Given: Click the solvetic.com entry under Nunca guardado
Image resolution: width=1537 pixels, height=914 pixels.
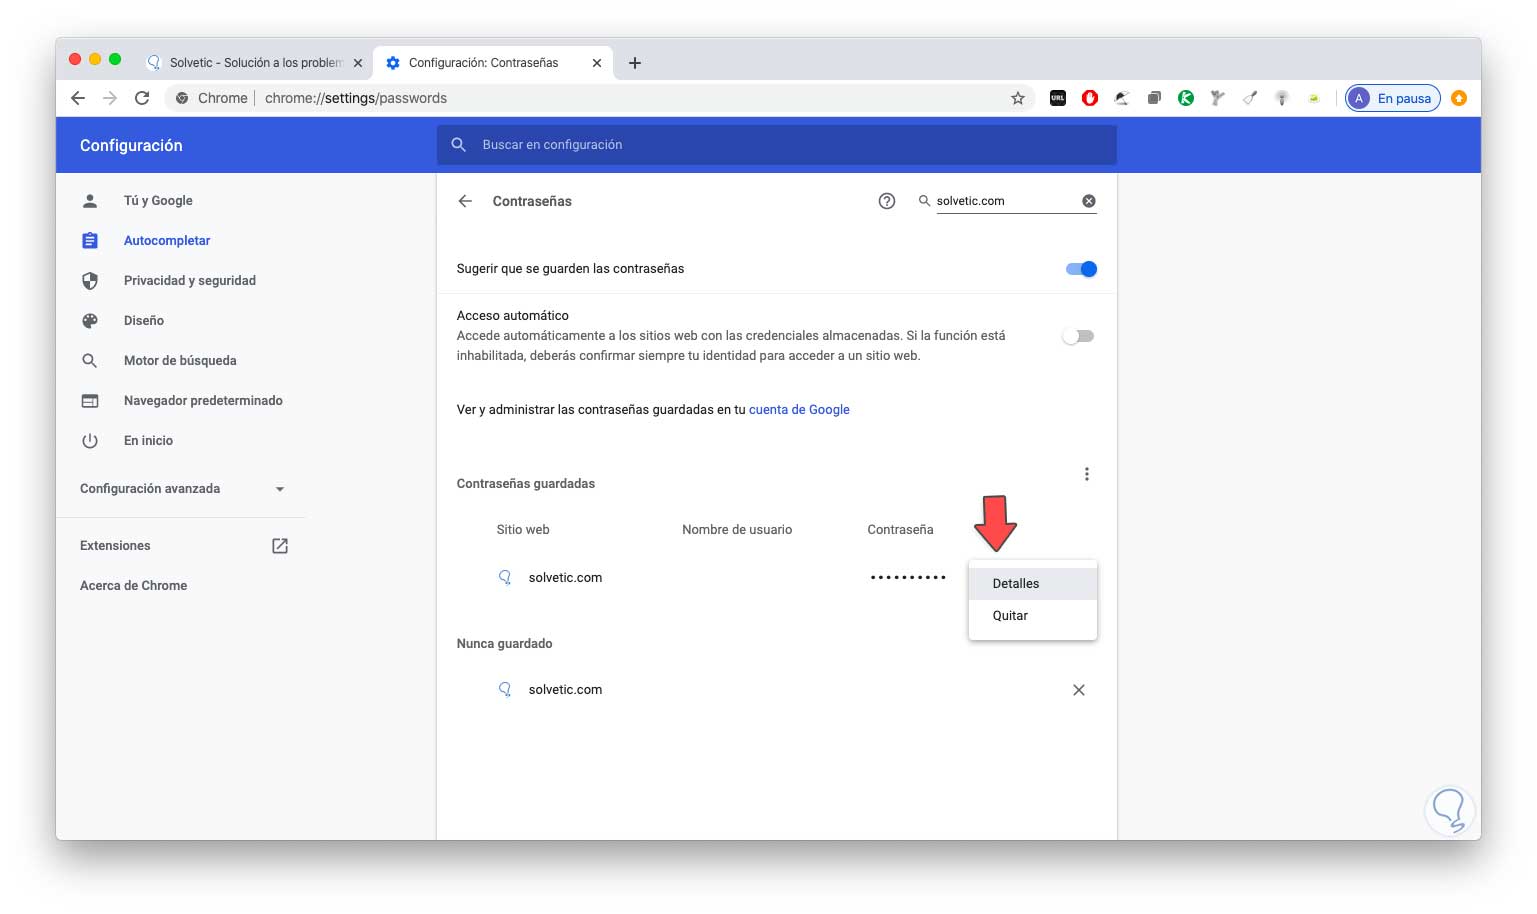Looking at the screenshot, I should tap(565, 690).
